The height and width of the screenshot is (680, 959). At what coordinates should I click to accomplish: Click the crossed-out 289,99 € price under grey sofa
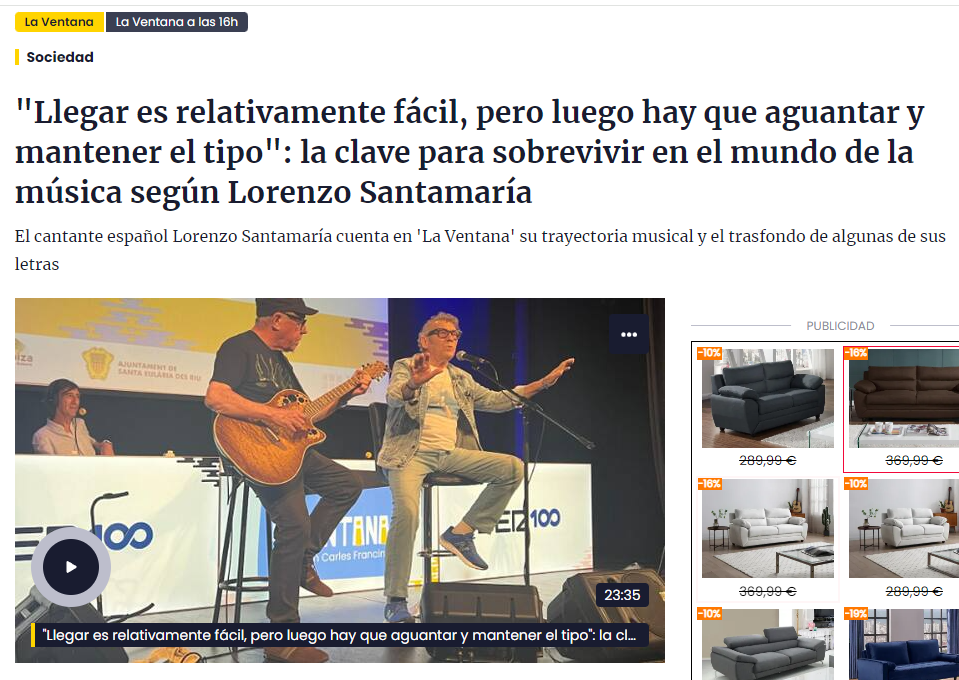tap(768, 460)
